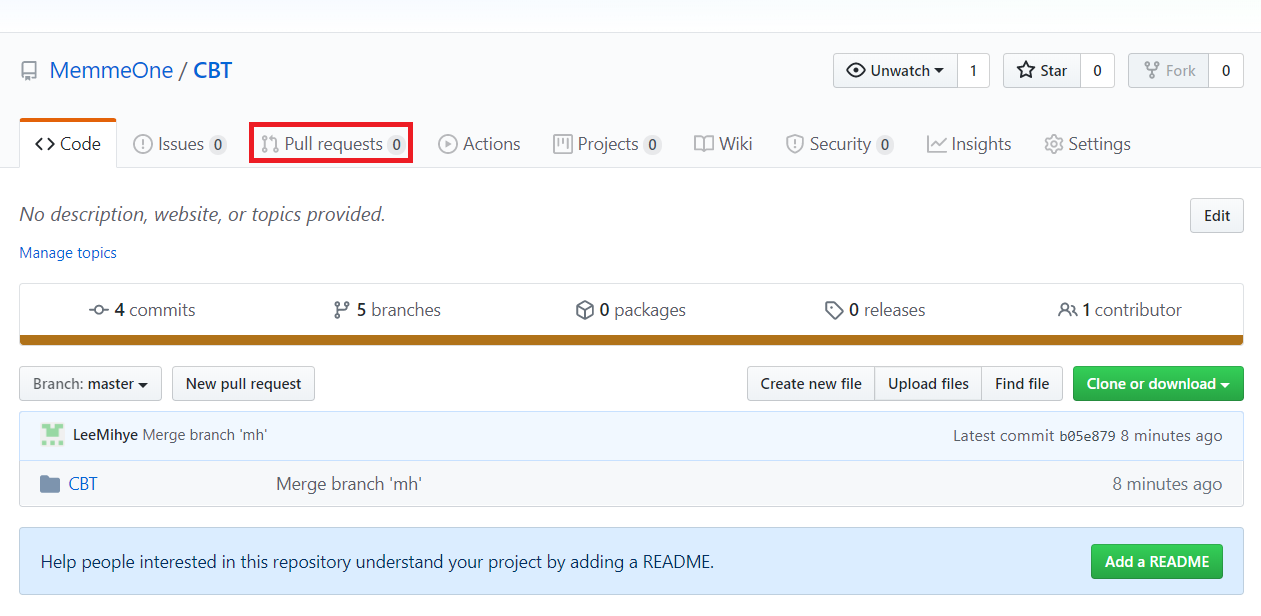Open the CBT repository name link
Image resolution: width=1261 pixels, height=616 pixels.
[213, 71]
